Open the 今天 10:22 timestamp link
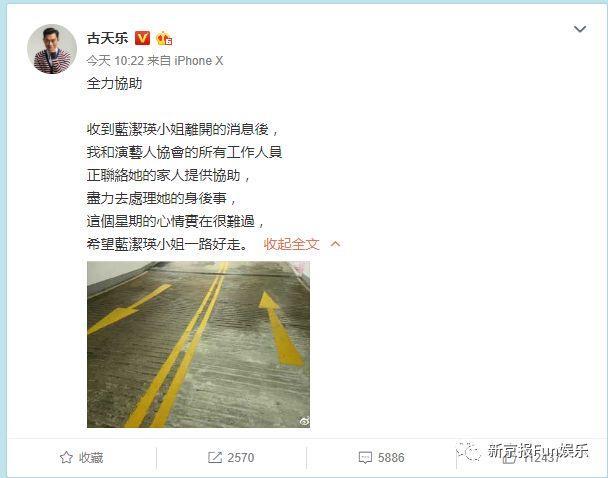This screenshot has width=608, height=478. pos(115,60)
